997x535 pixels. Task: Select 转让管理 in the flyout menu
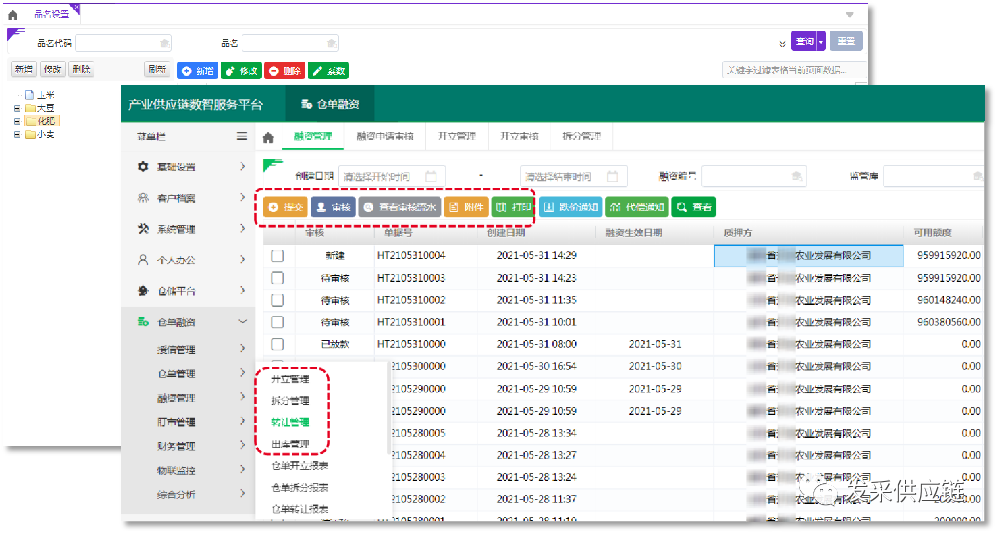[x=290, y=422]
